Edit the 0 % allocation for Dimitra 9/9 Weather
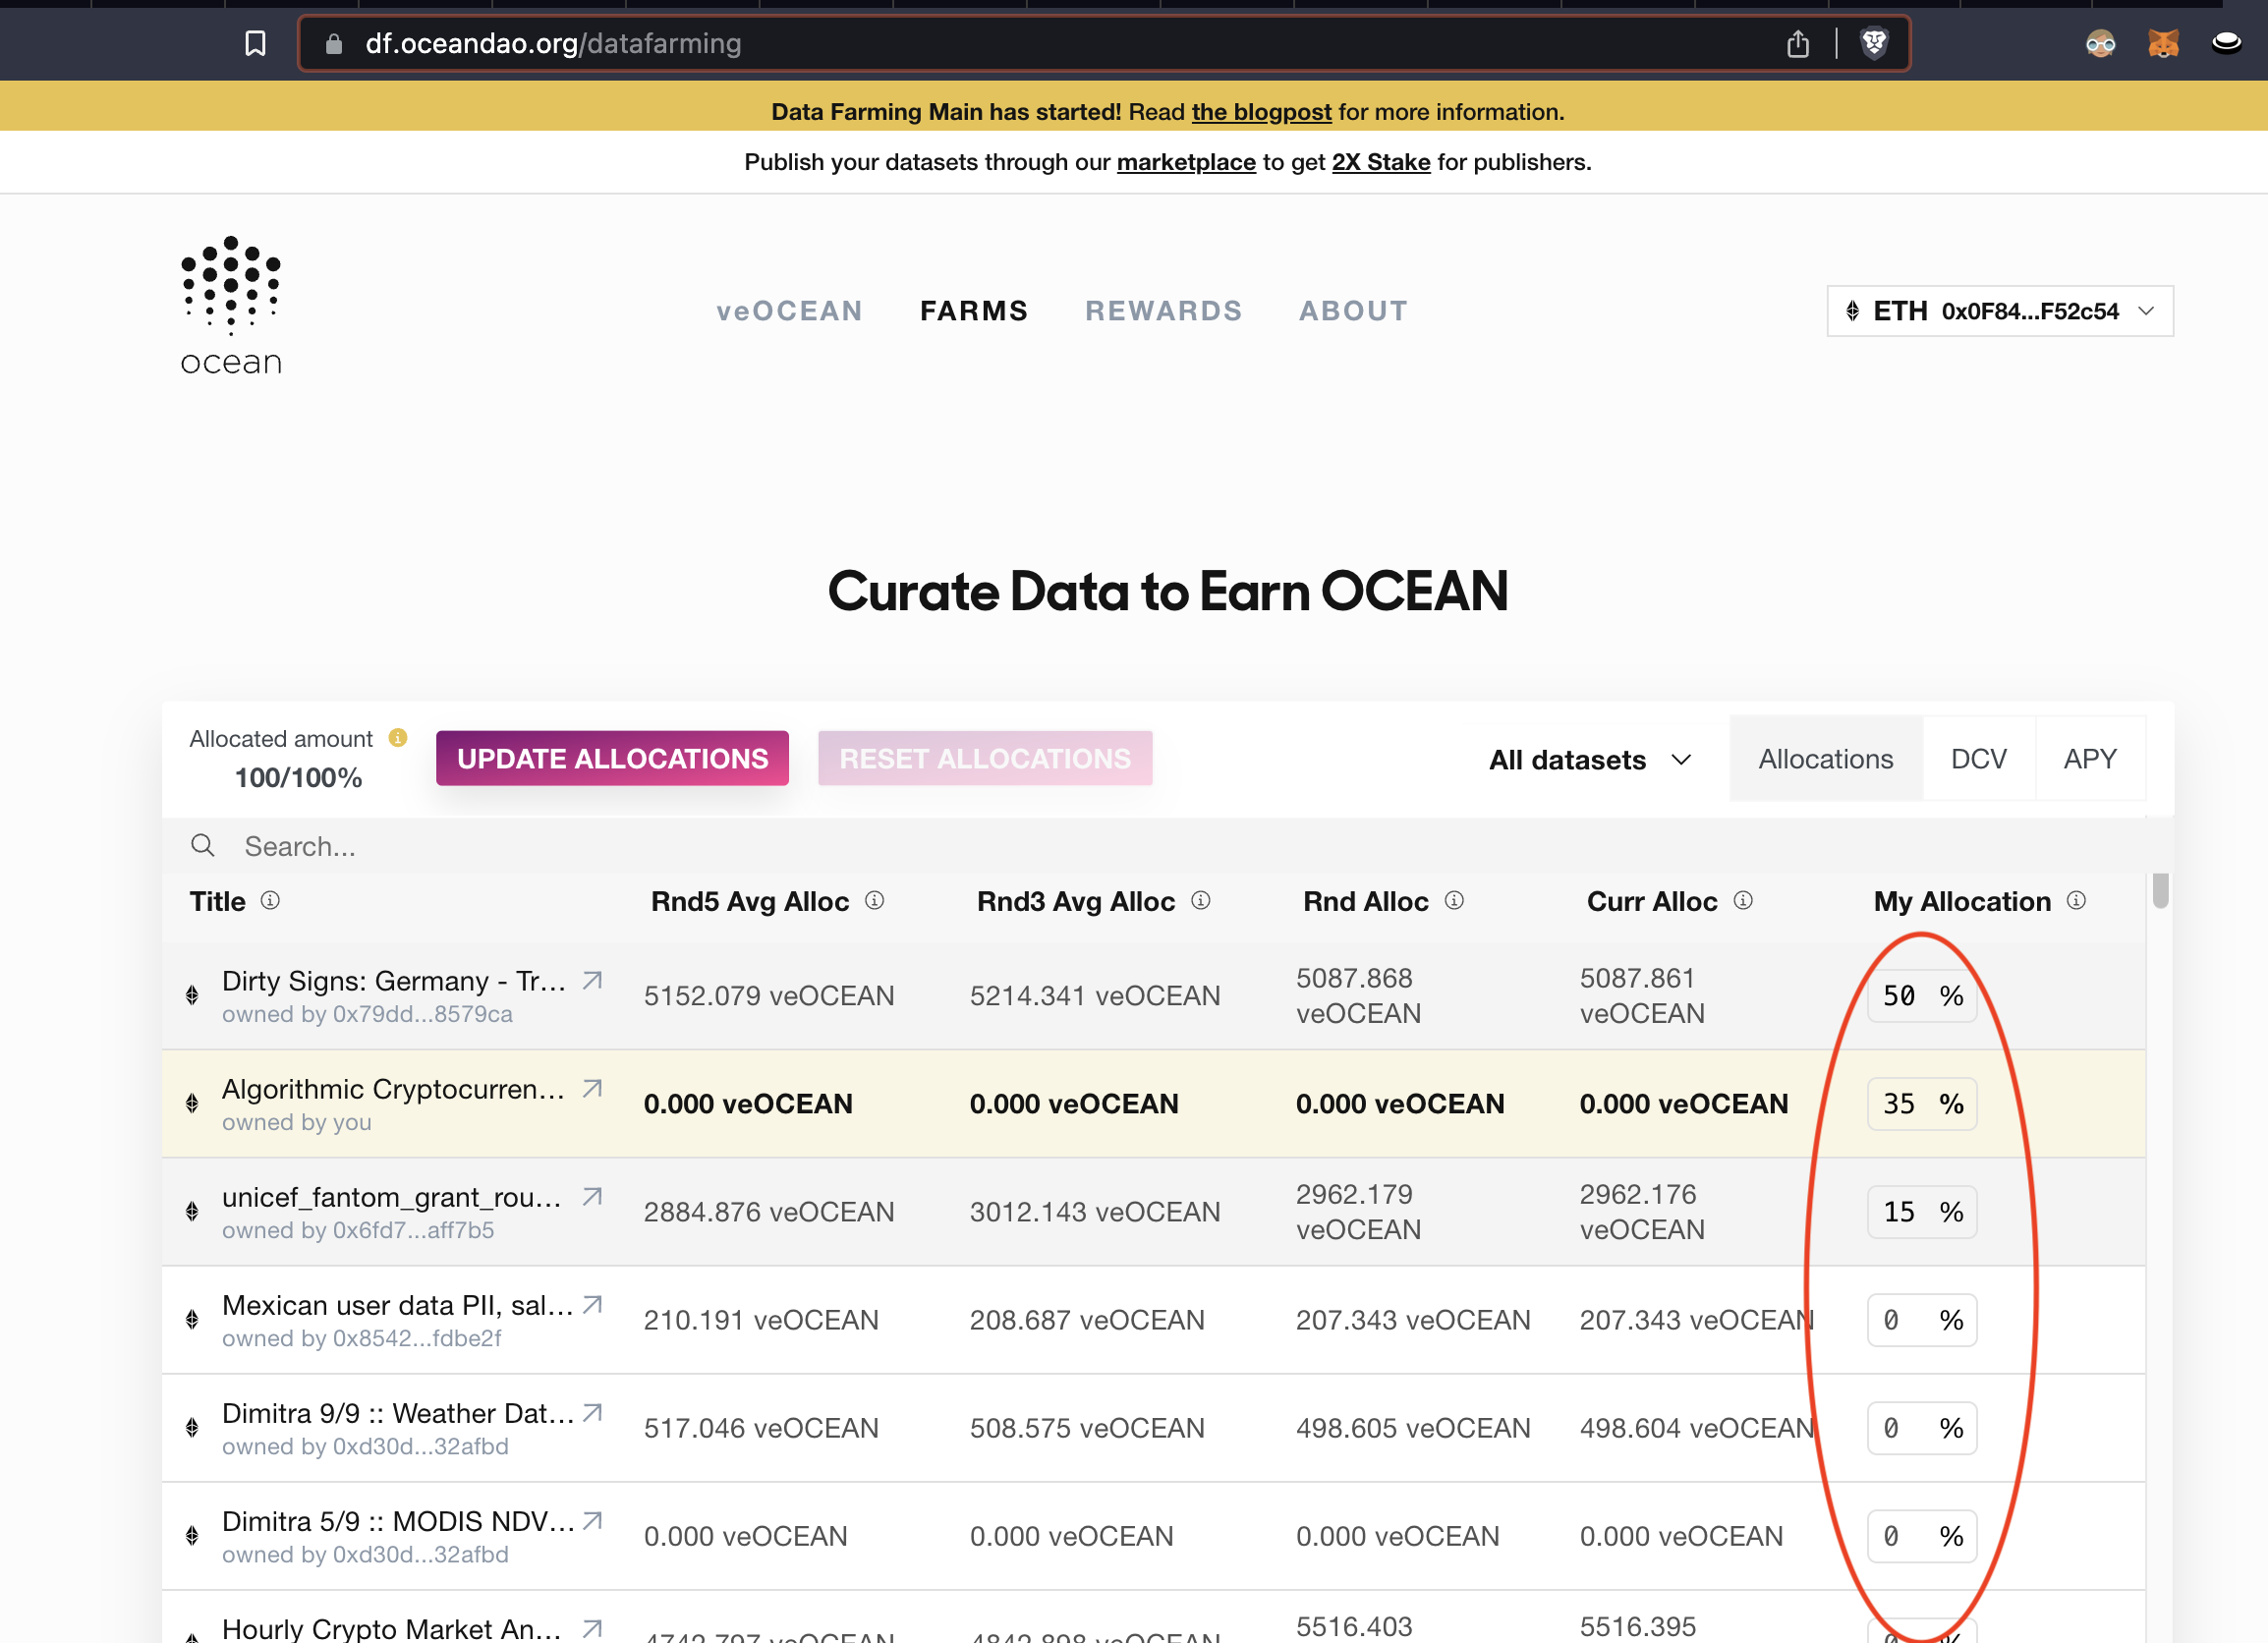2268x1643 pixels. 1922,1427
